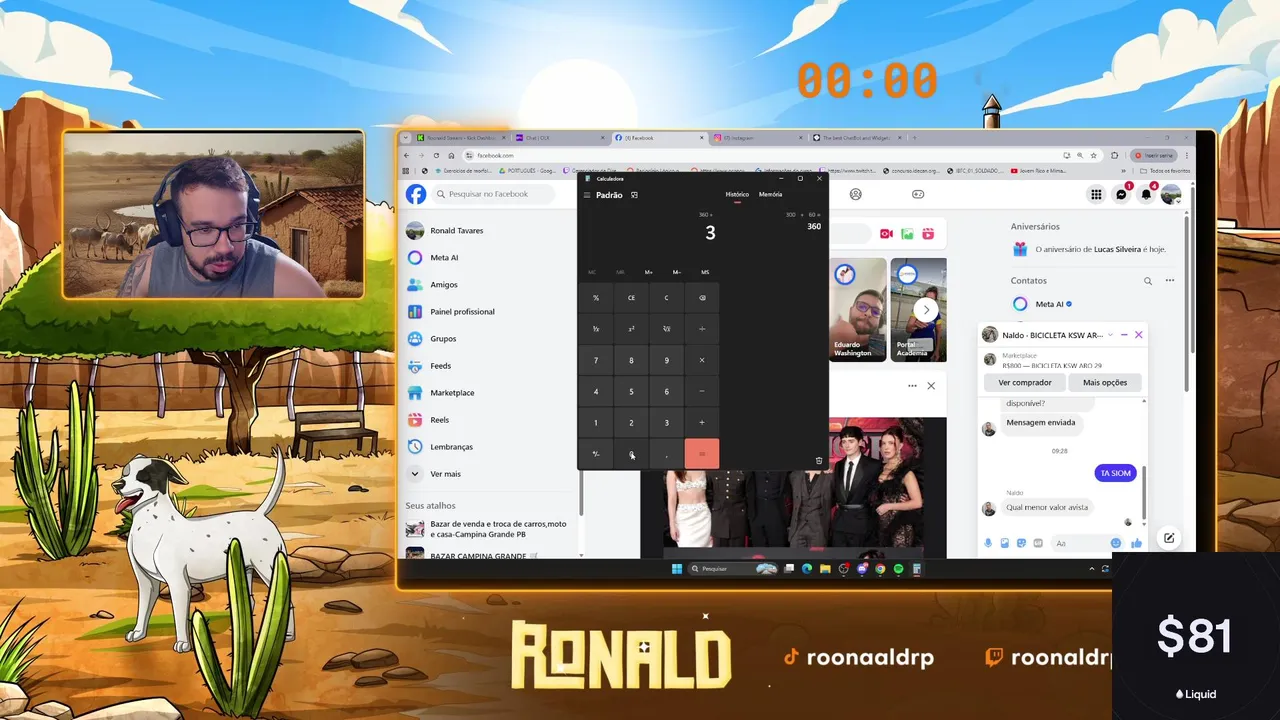Open Facebook Messenger icon in header
The width and height of the screenshot is (1280, 720).
(1121, 194)
